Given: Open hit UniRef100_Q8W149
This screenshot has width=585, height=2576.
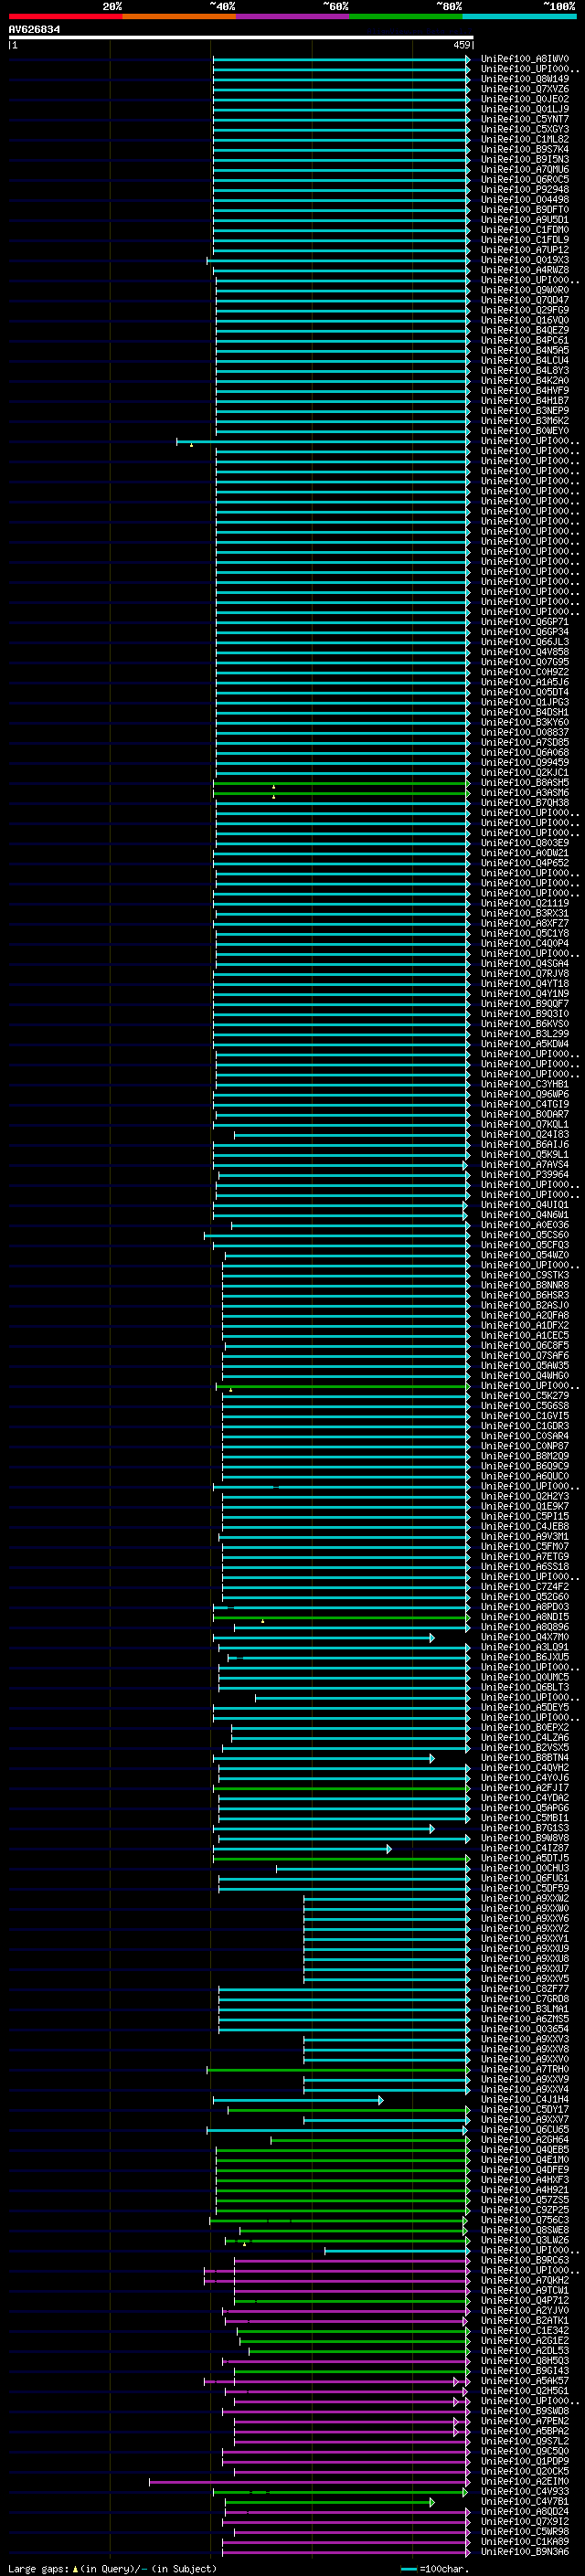Looking at the screenshot, I should pos(525,79).
